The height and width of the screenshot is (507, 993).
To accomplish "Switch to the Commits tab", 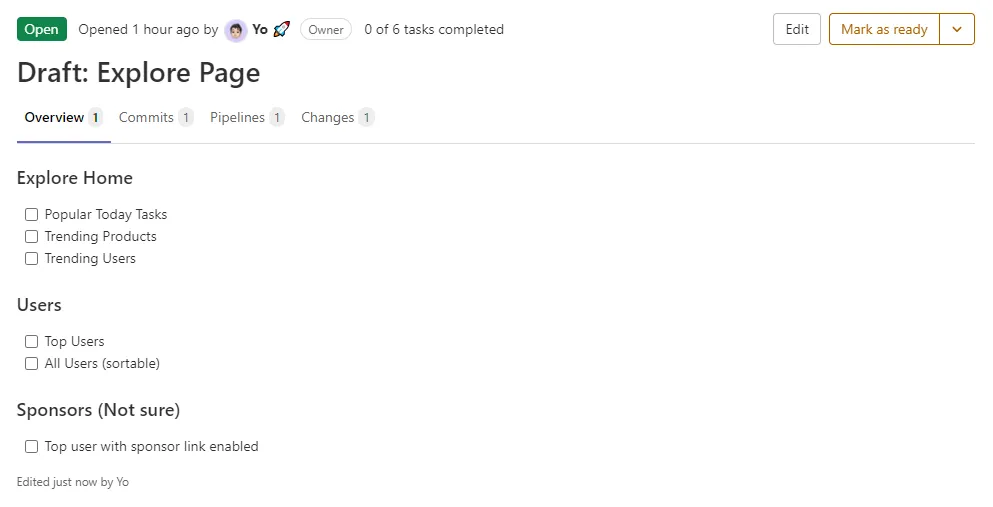I will (x=146, y=118).
